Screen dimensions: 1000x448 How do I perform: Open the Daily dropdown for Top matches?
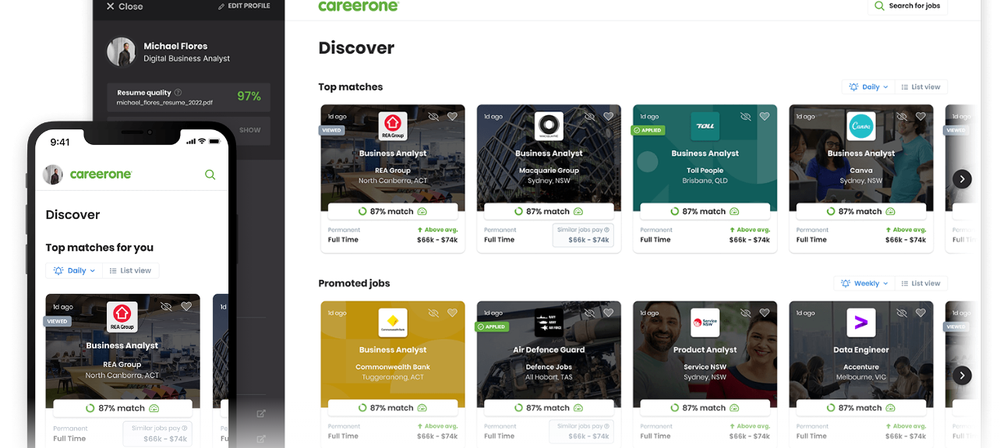[869, 87]
